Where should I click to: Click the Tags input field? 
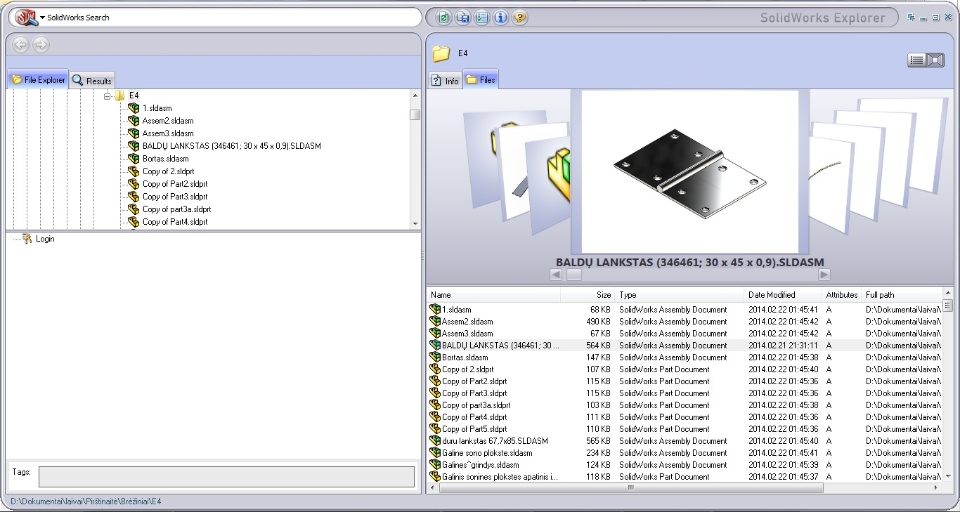(x=227, y=476)
